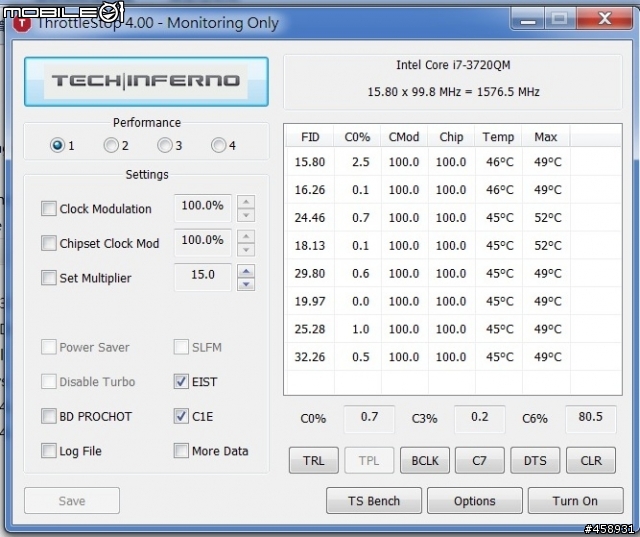Uncheck the EIST checkbox
The width and height of the screenshot is (640, 537).
(181, 382)
